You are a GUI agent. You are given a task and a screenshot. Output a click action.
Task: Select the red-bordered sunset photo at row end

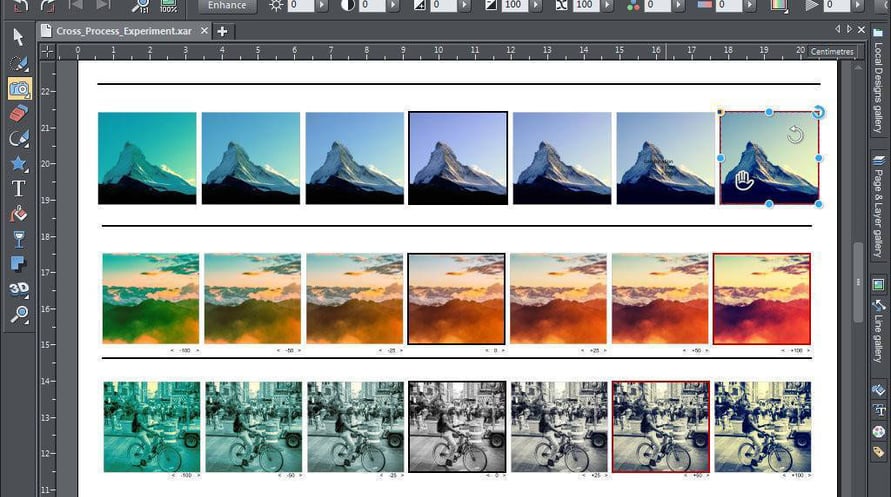[x=761, y=299]
